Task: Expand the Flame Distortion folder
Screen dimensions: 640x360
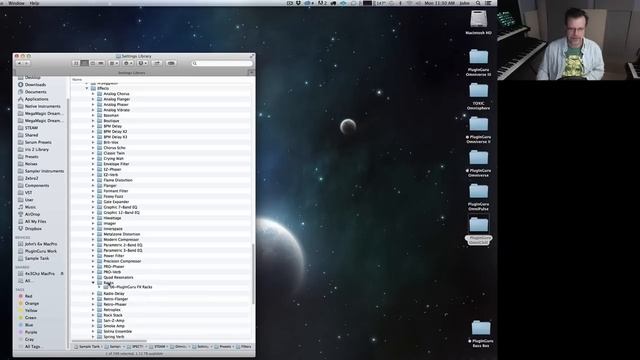Action: tap(93, 180)
